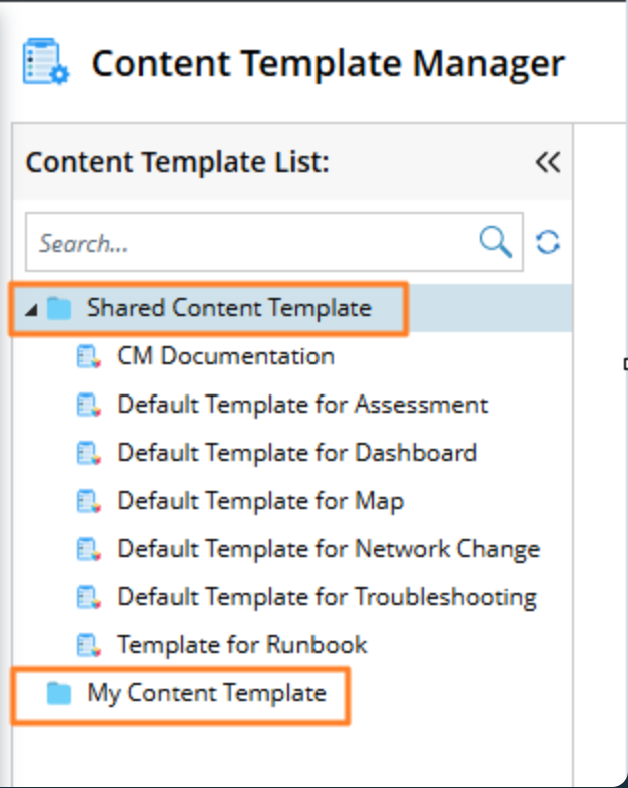Select the Shared Content Template folder
The width and height of the screenshot is (628, 788).
pos(228,308)
